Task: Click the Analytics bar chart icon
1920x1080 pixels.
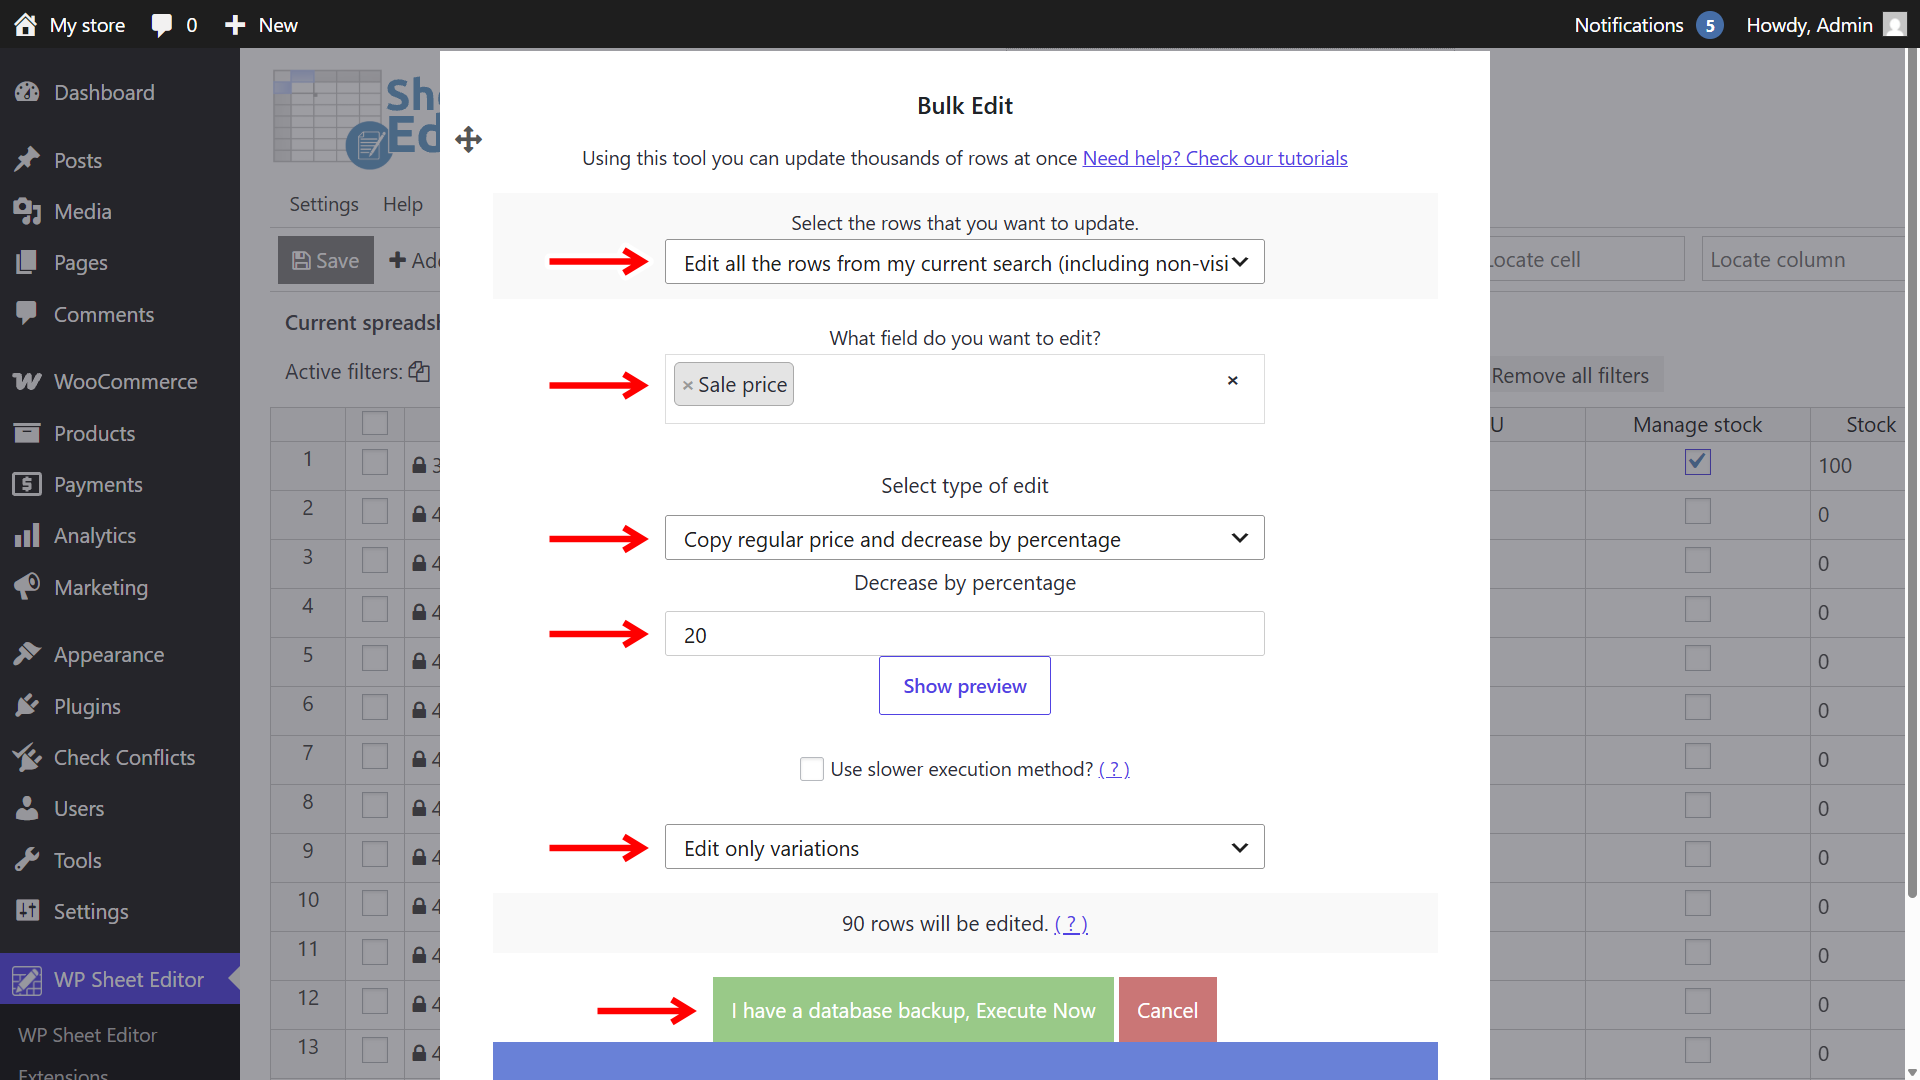Action: 27,535
